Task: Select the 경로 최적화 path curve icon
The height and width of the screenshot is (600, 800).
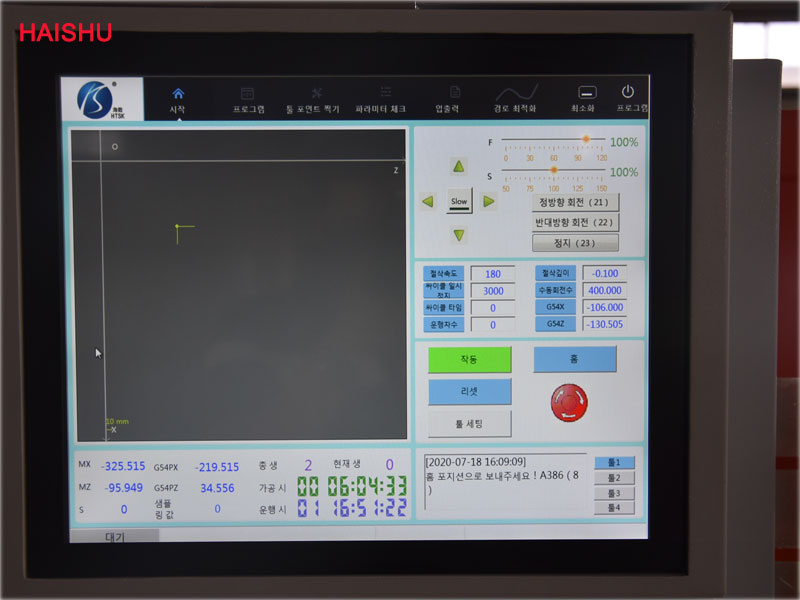Action: tap(516, 92)
